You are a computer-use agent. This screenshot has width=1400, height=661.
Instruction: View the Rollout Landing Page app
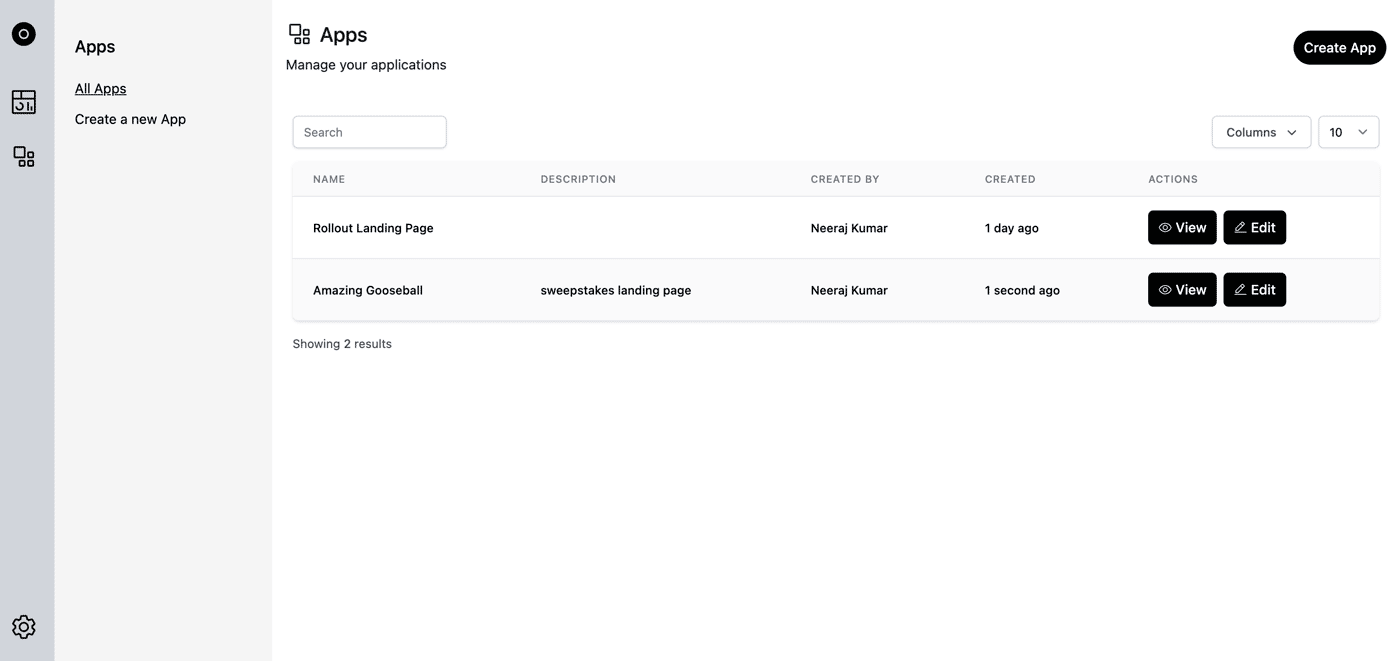click(x=1182, y=228)
